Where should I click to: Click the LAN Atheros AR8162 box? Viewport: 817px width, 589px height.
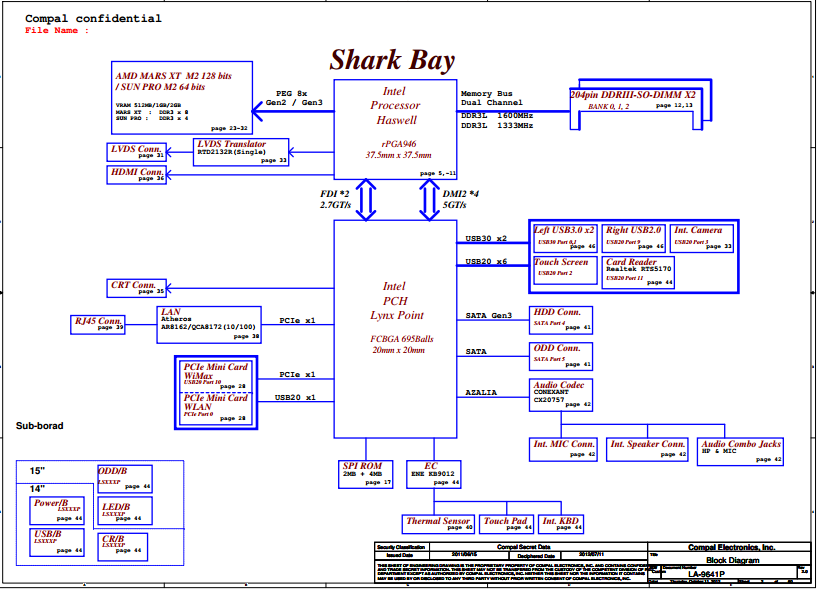pyautogui.click(x=209, y=325)
